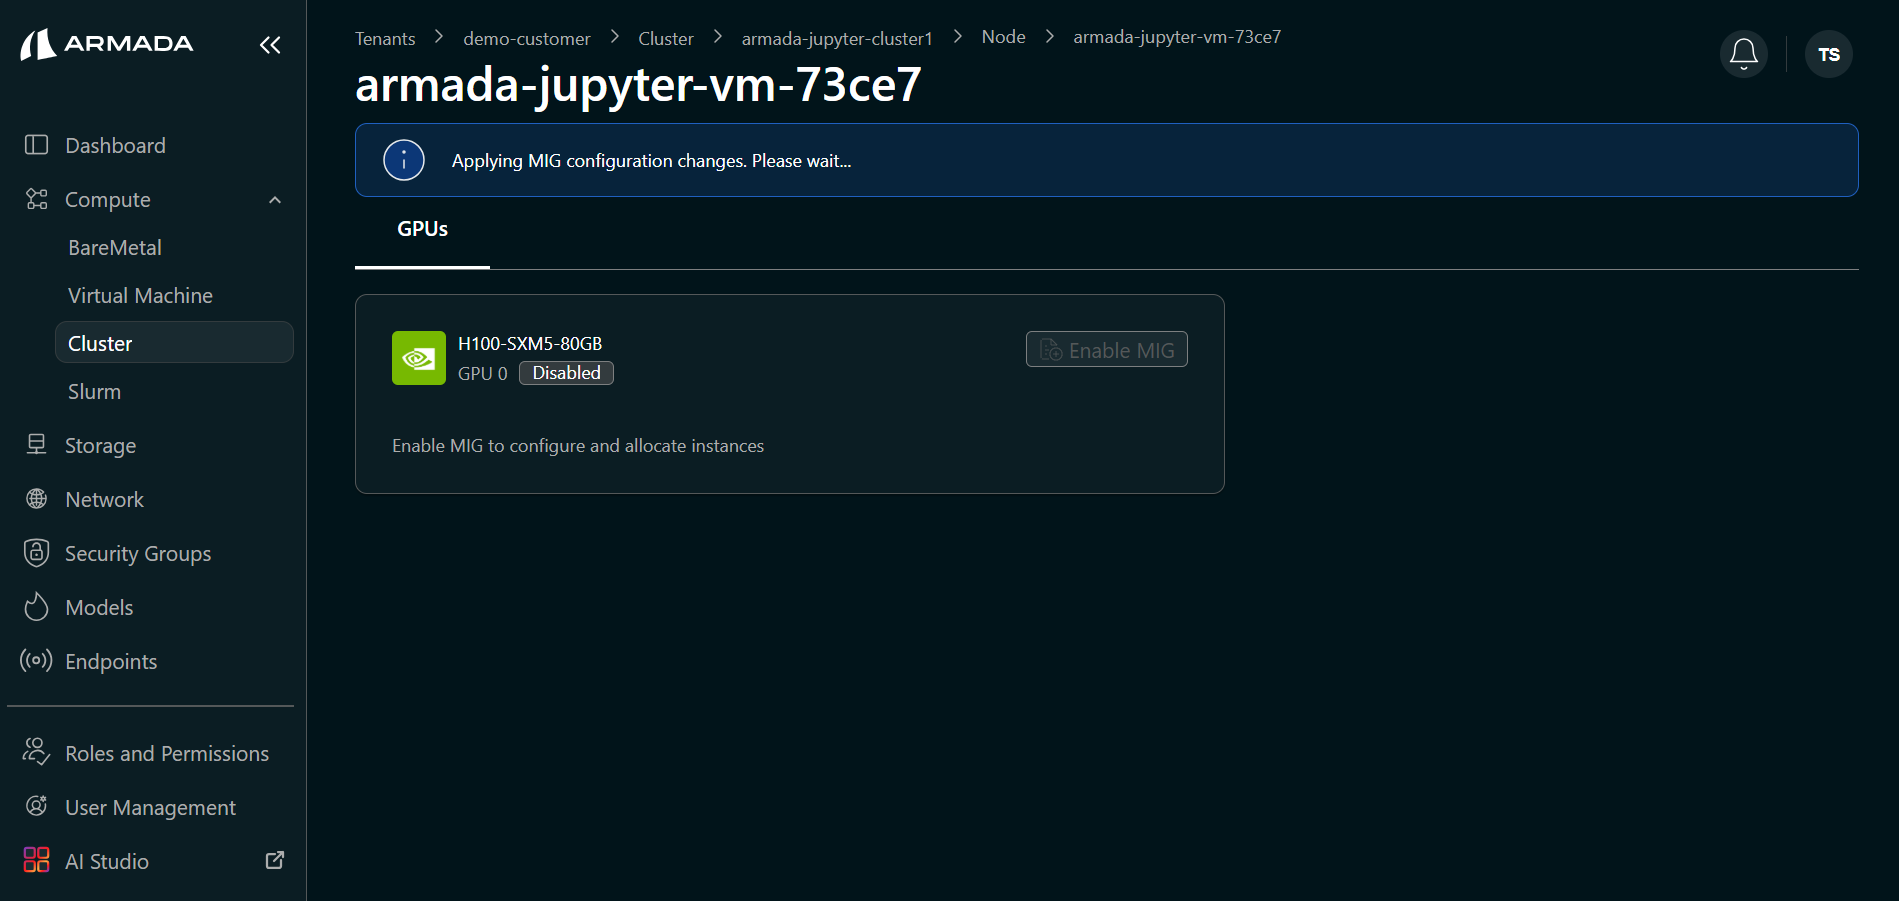Open Slurm under Compute
The width and height of the screenshot is (1899, 901).
click(94, 391)
